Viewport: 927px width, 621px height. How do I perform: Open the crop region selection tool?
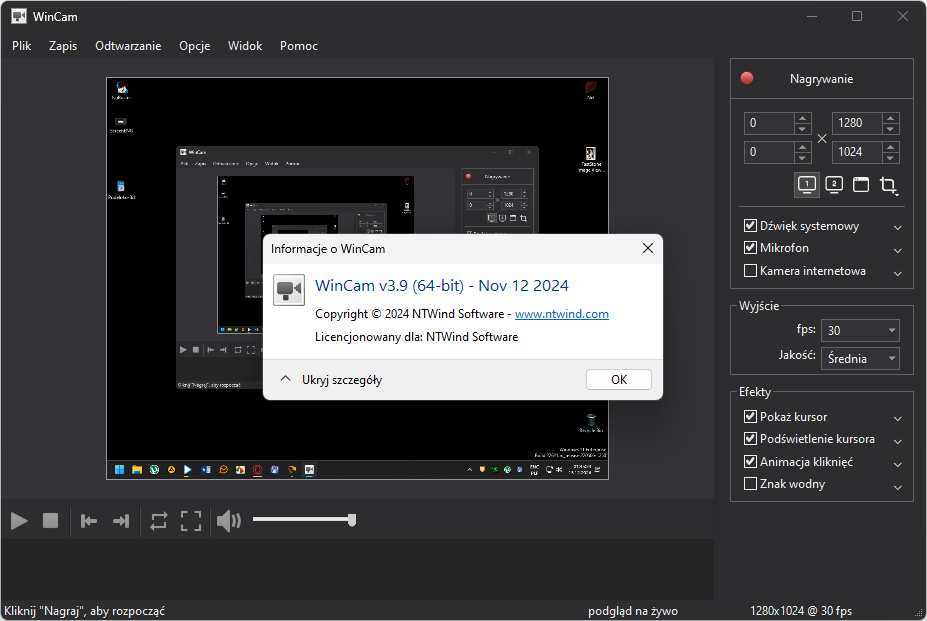888,185
